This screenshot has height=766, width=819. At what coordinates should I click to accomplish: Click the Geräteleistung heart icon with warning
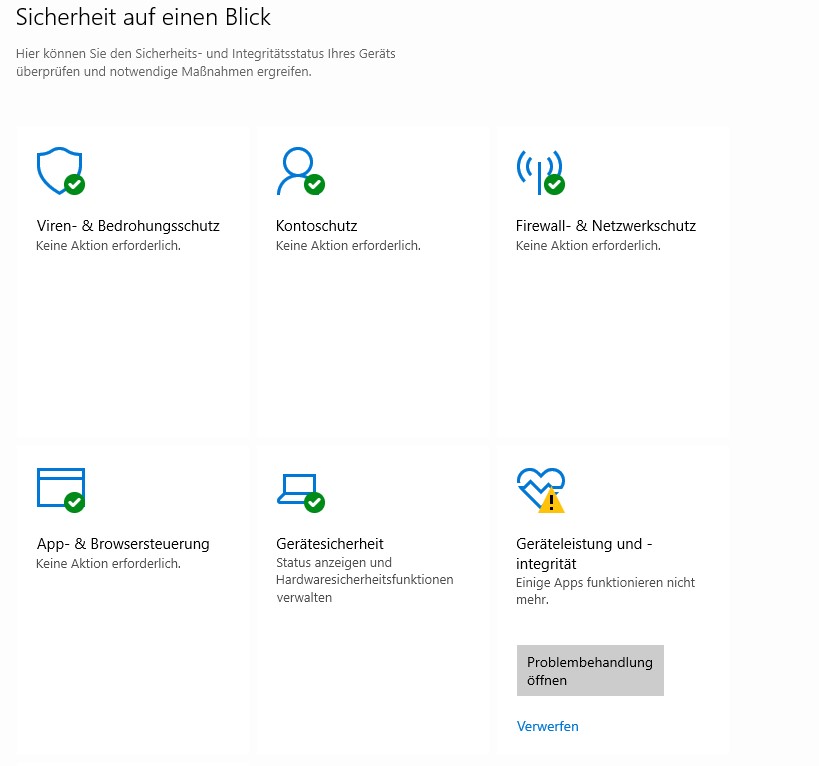pyautogui.click(x=541, y=490)
